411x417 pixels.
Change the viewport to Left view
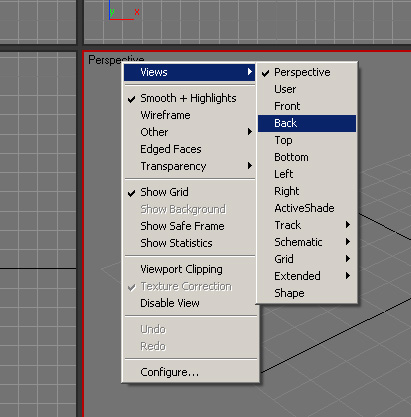[x=307, y=174]
